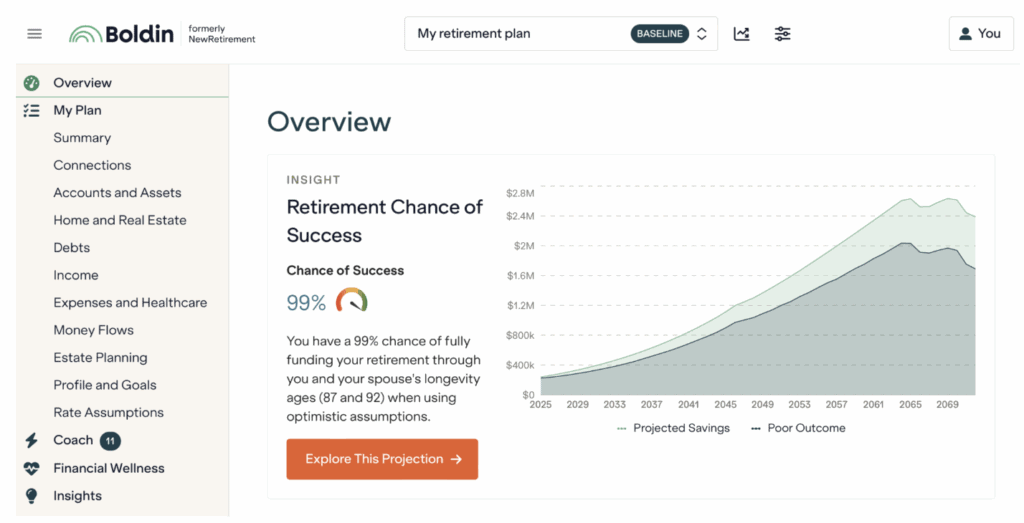Image resolution: width=1024 pixels, height=523 pixels.
Task: Click the My Plan checklist icon
Action: (x=31, y=111)
